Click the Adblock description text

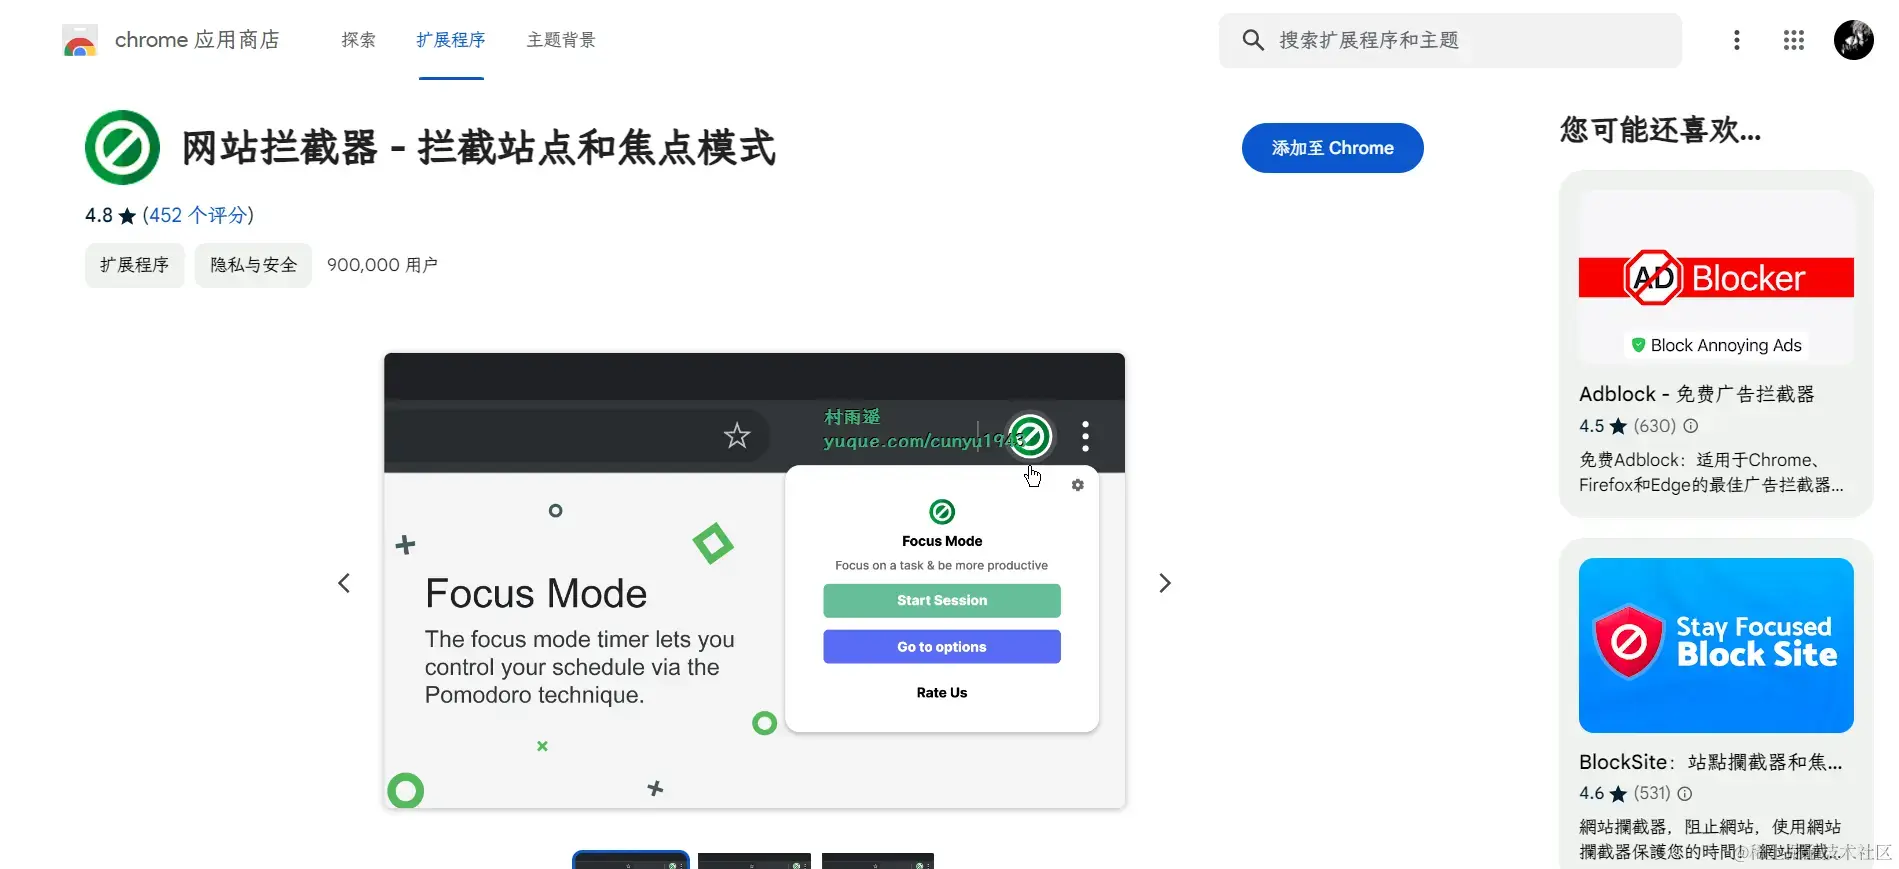tap(1711, 472)
